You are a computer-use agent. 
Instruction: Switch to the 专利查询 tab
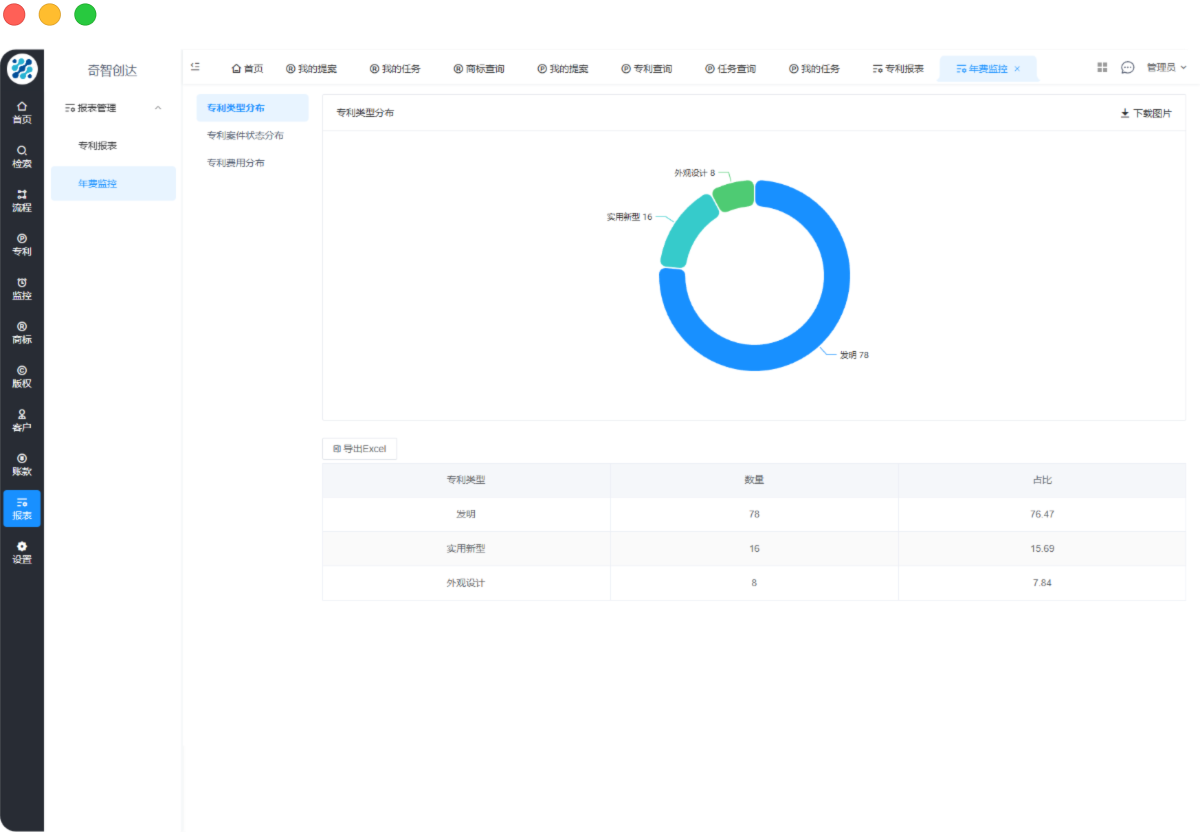point(647,69)
